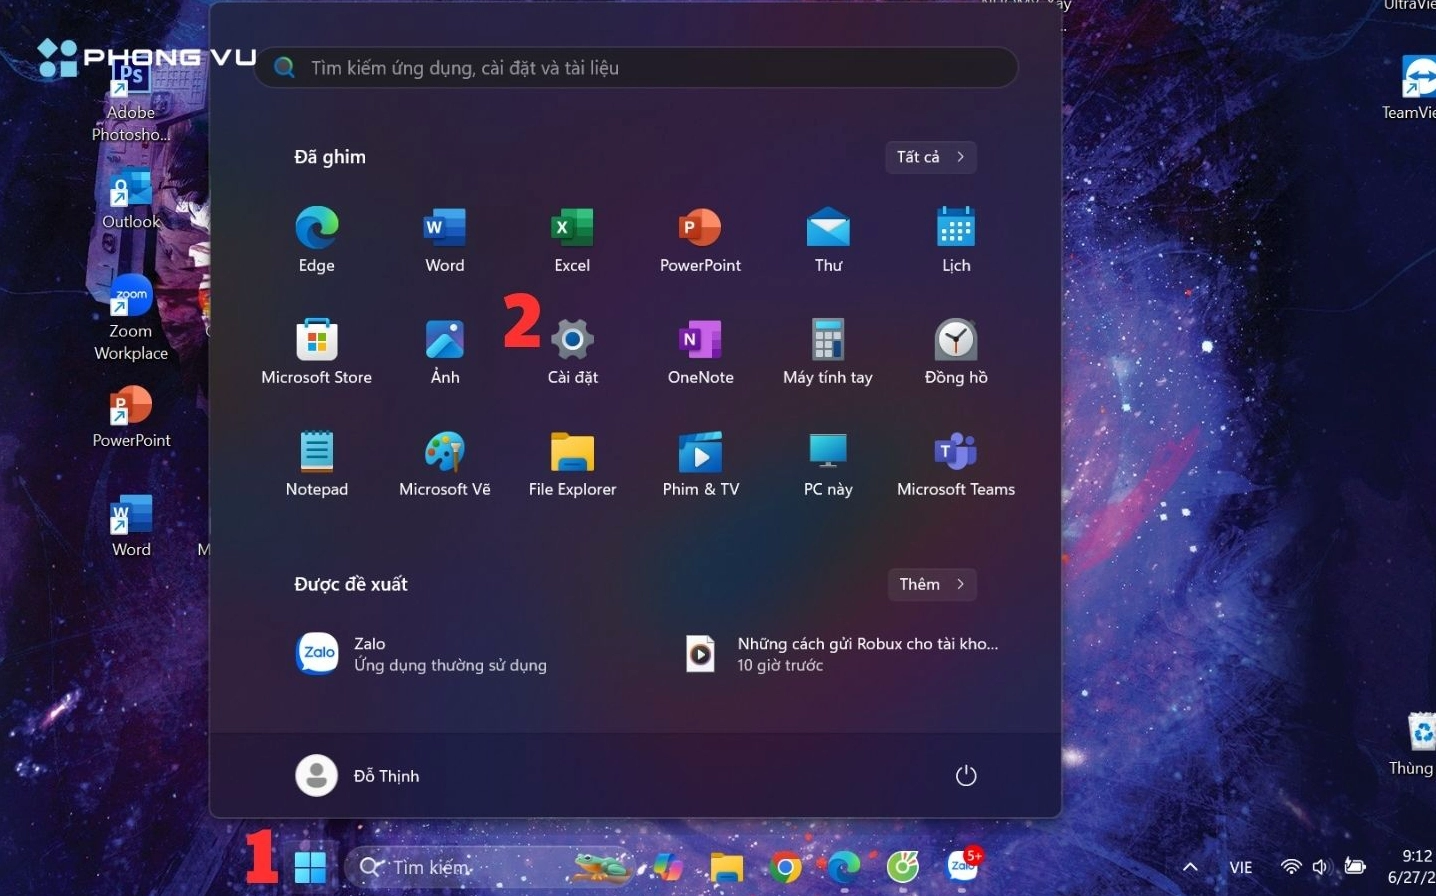Launch OneNote from pinned apps
1436x896 pixels.
coord(699,350)
